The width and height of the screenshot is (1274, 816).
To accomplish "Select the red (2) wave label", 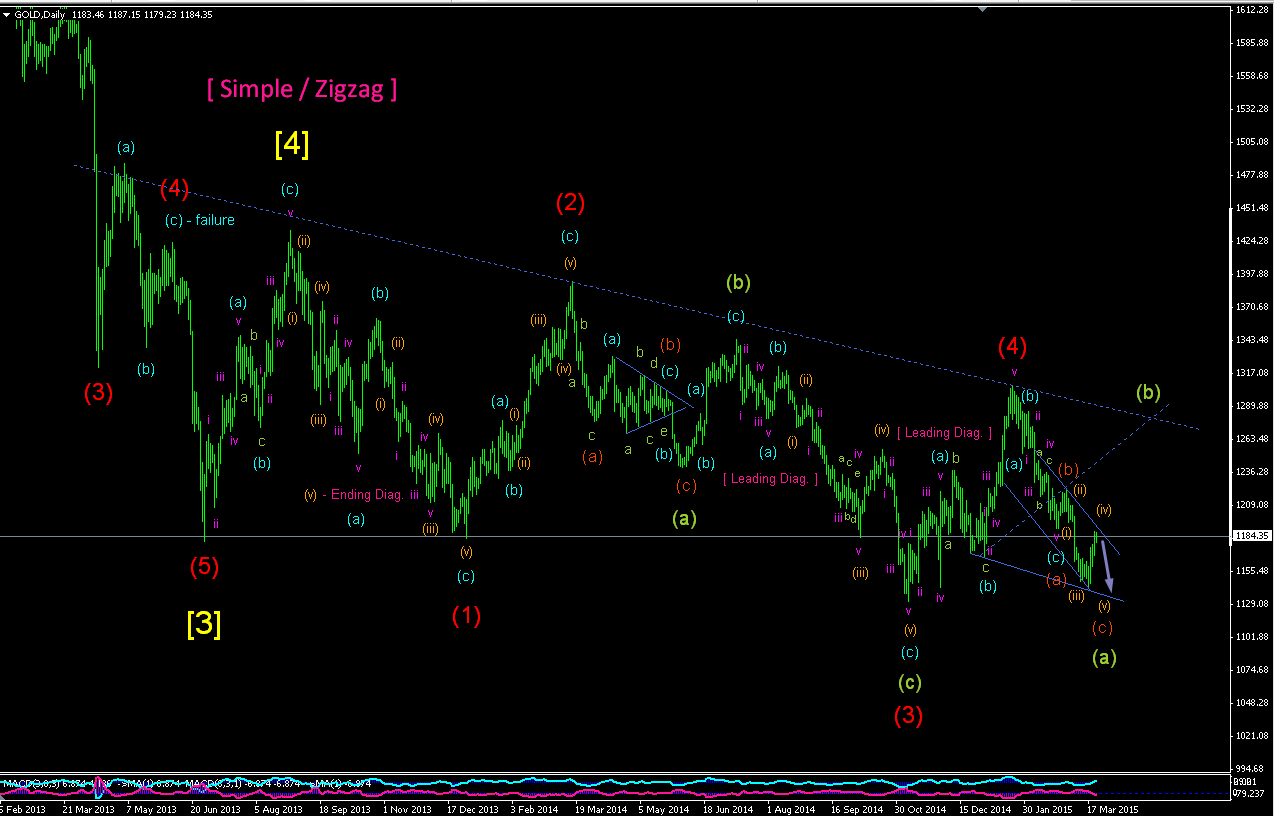I will [570, 203].
